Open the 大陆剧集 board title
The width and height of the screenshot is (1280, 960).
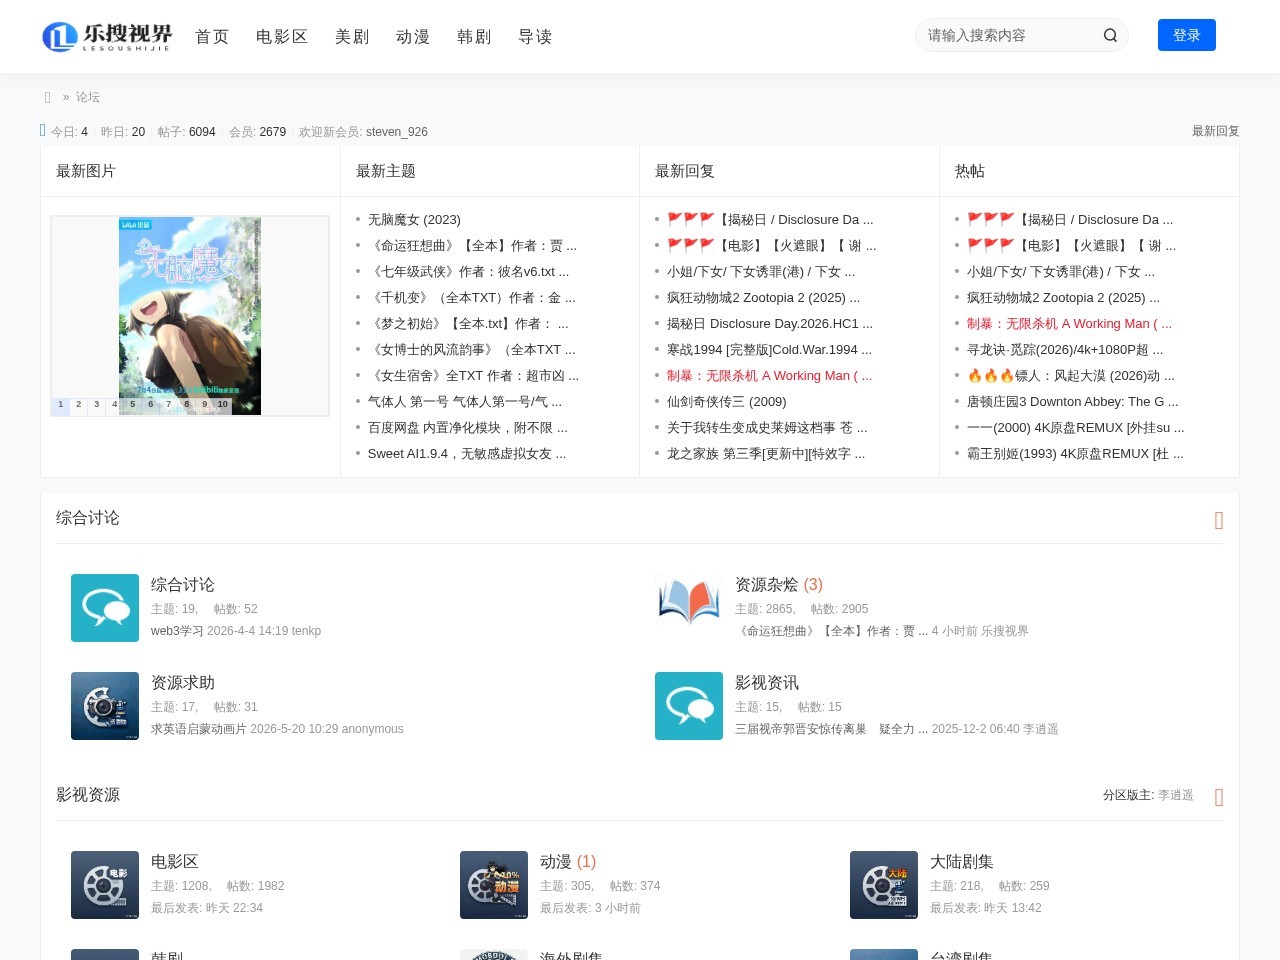[x=962, y=861]
